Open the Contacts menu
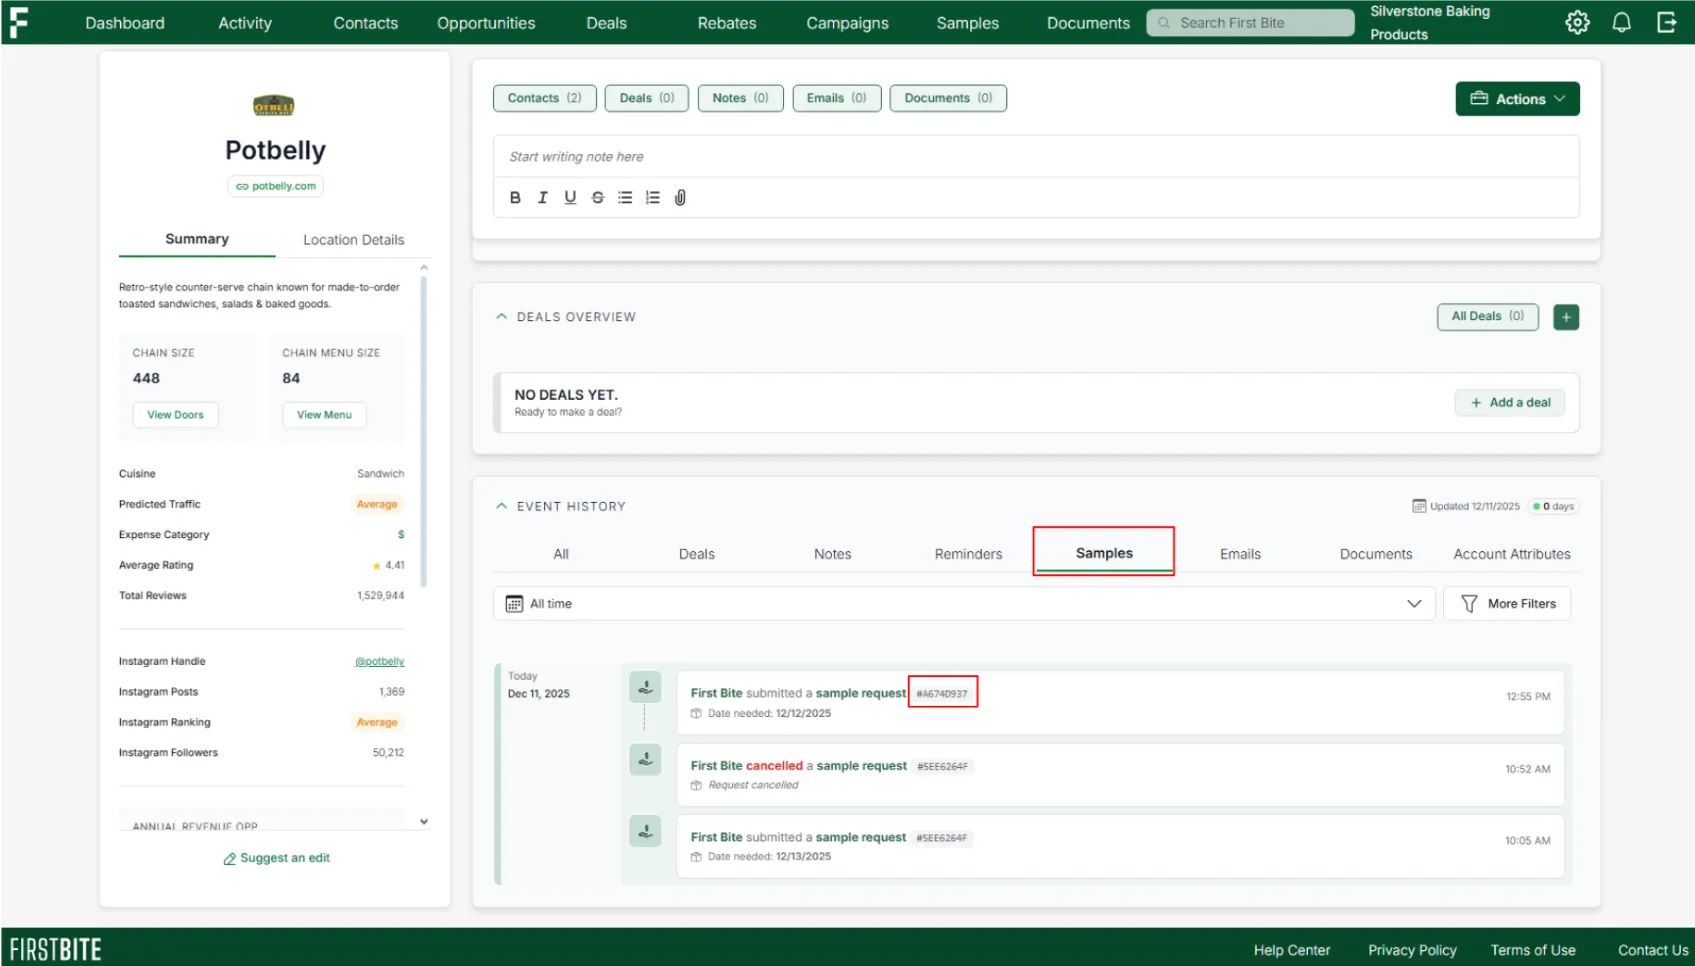1695x966 pixels. pyautogui.click(x=366, y=23)
